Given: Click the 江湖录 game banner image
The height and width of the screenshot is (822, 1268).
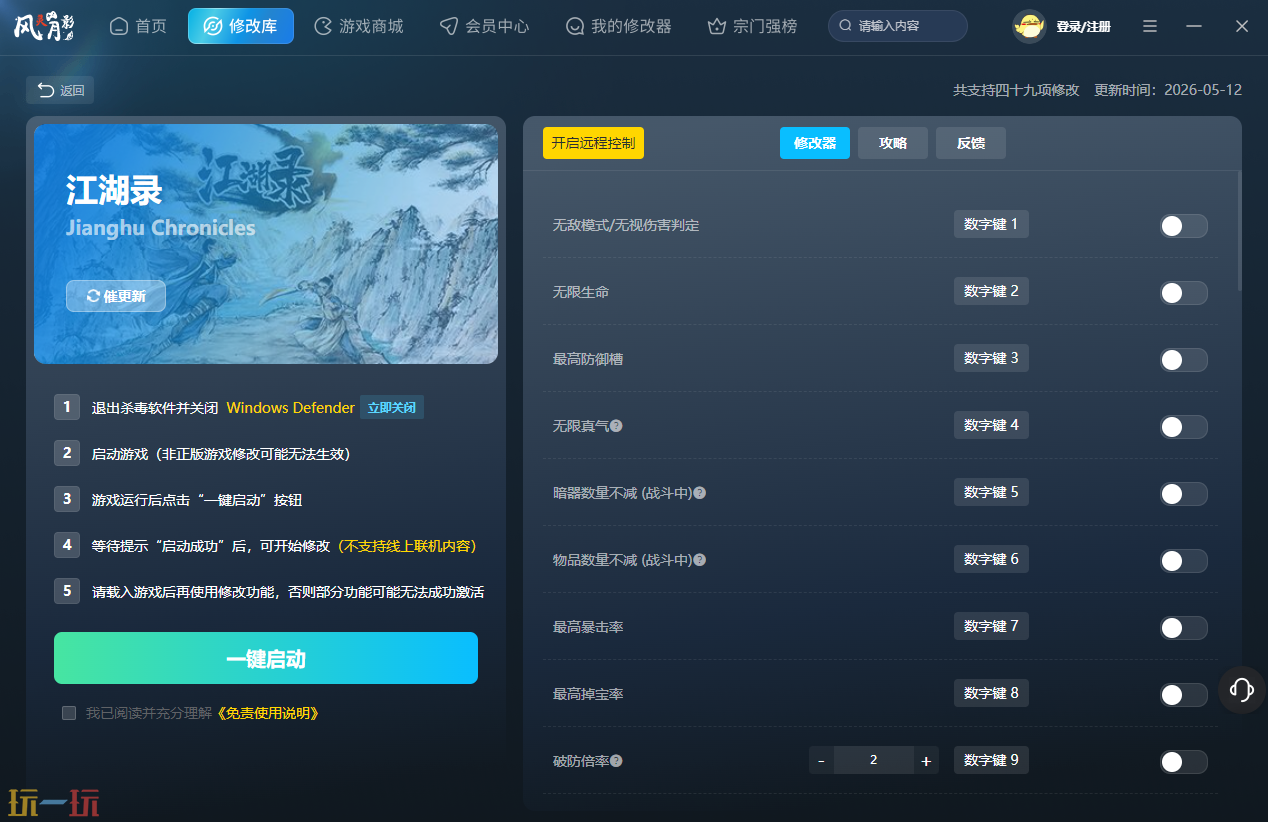Looking at the screenshot, I should pyautogui.click(x=266, y=244).
